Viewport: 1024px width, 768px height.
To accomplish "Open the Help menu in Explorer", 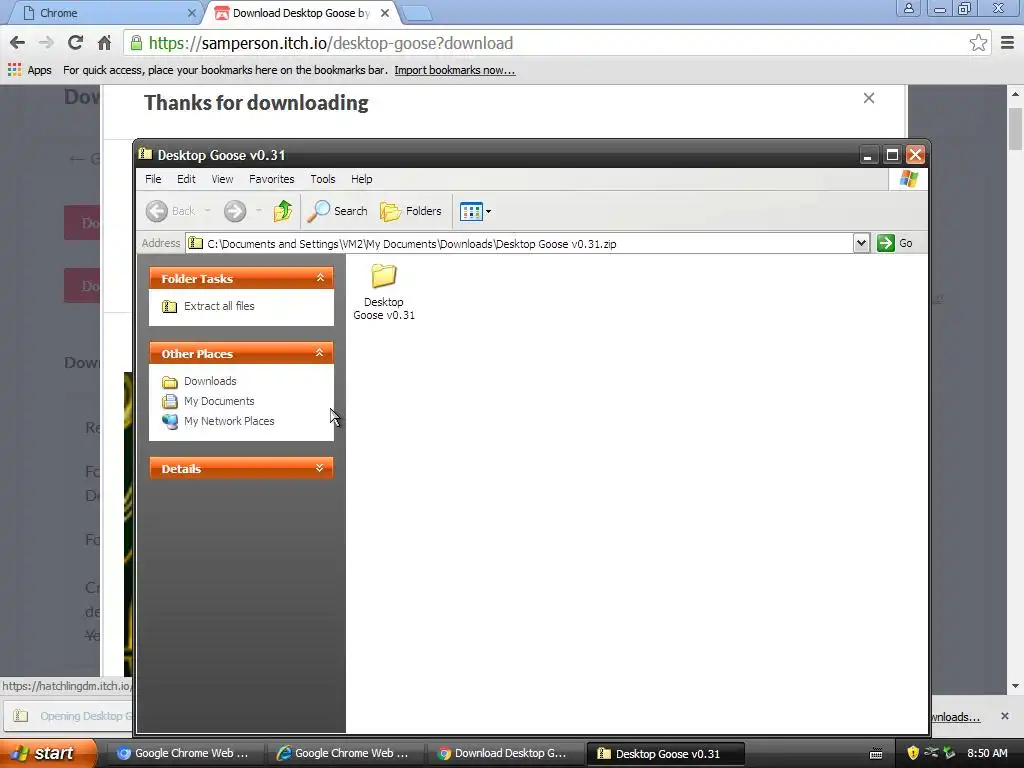I will coord(362,179).
